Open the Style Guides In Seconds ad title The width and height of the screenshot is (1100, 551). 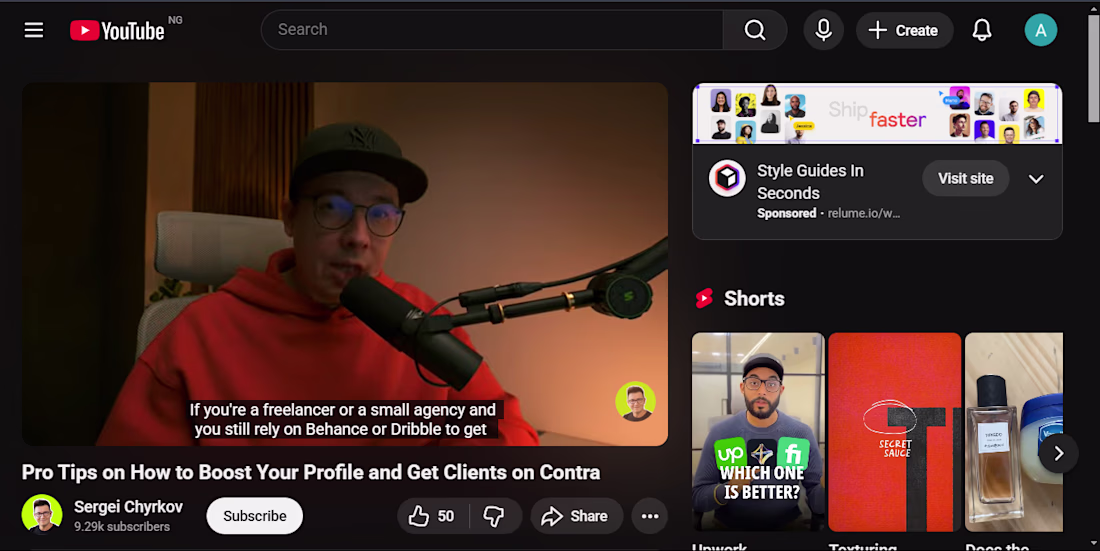click(x=810, y=181)
